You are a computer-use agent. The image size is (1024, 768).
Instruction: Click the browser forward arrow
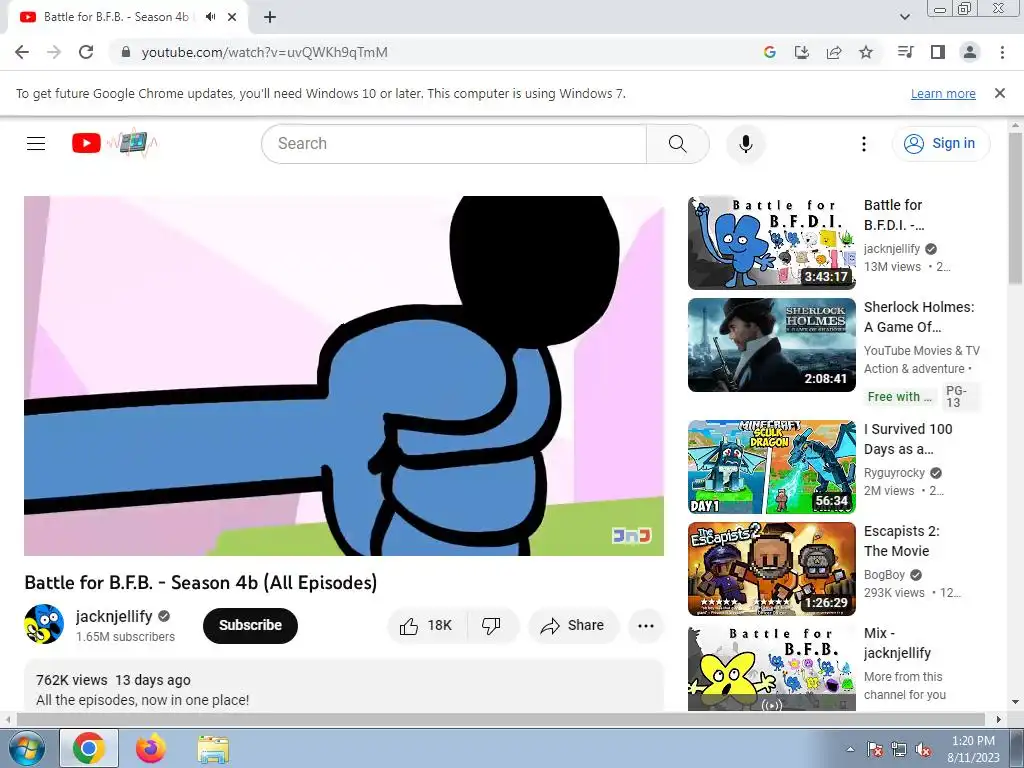coord(54,52)
